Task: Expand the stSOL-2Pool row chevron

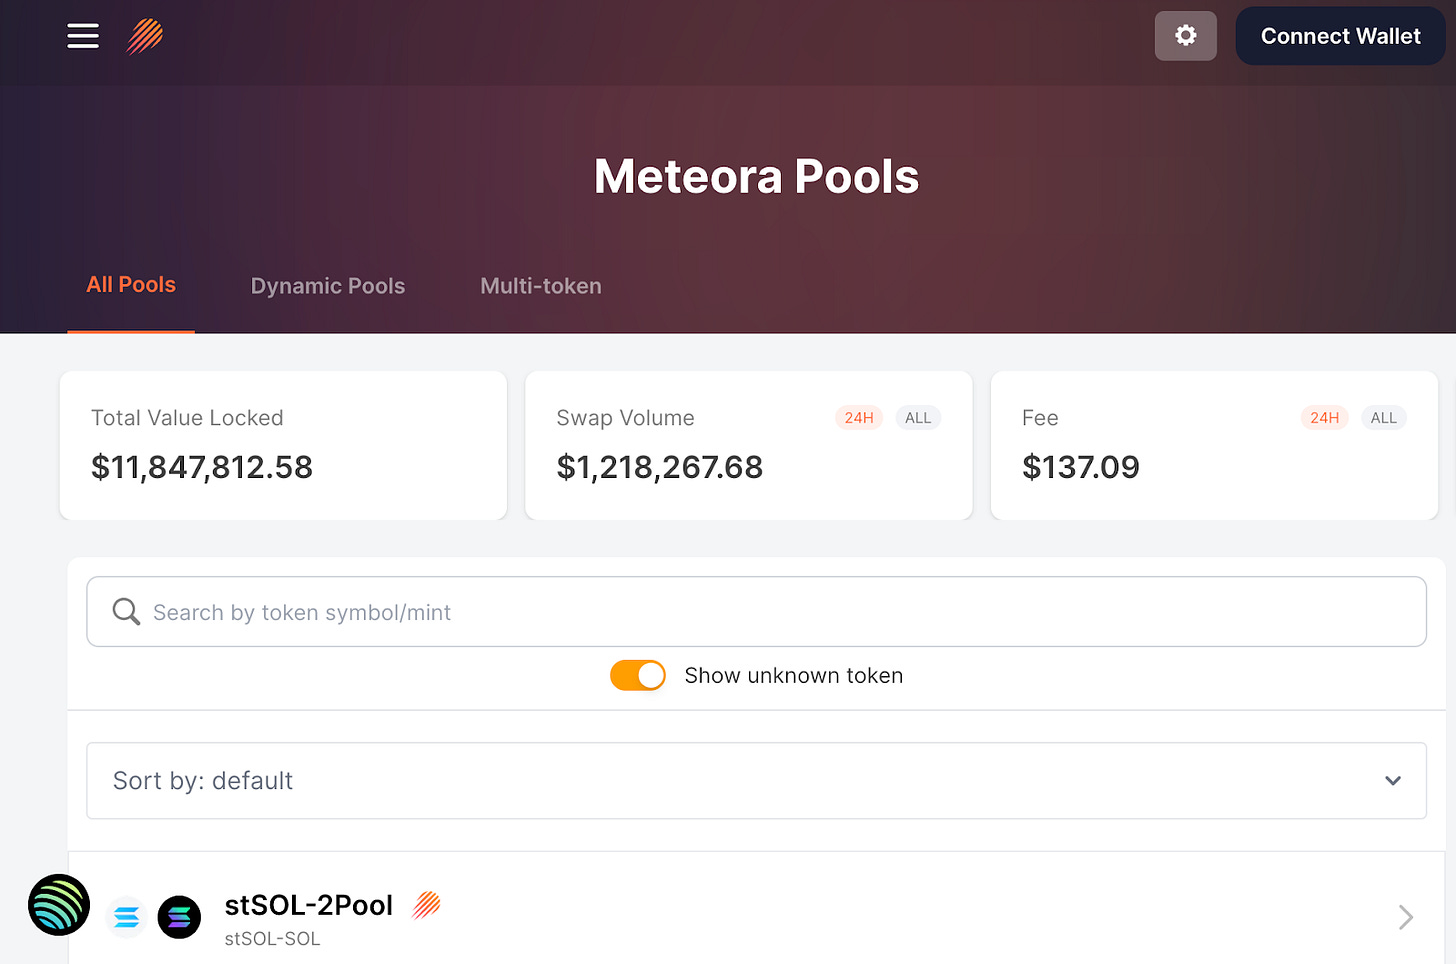Action: click(x=1404, y=917)
